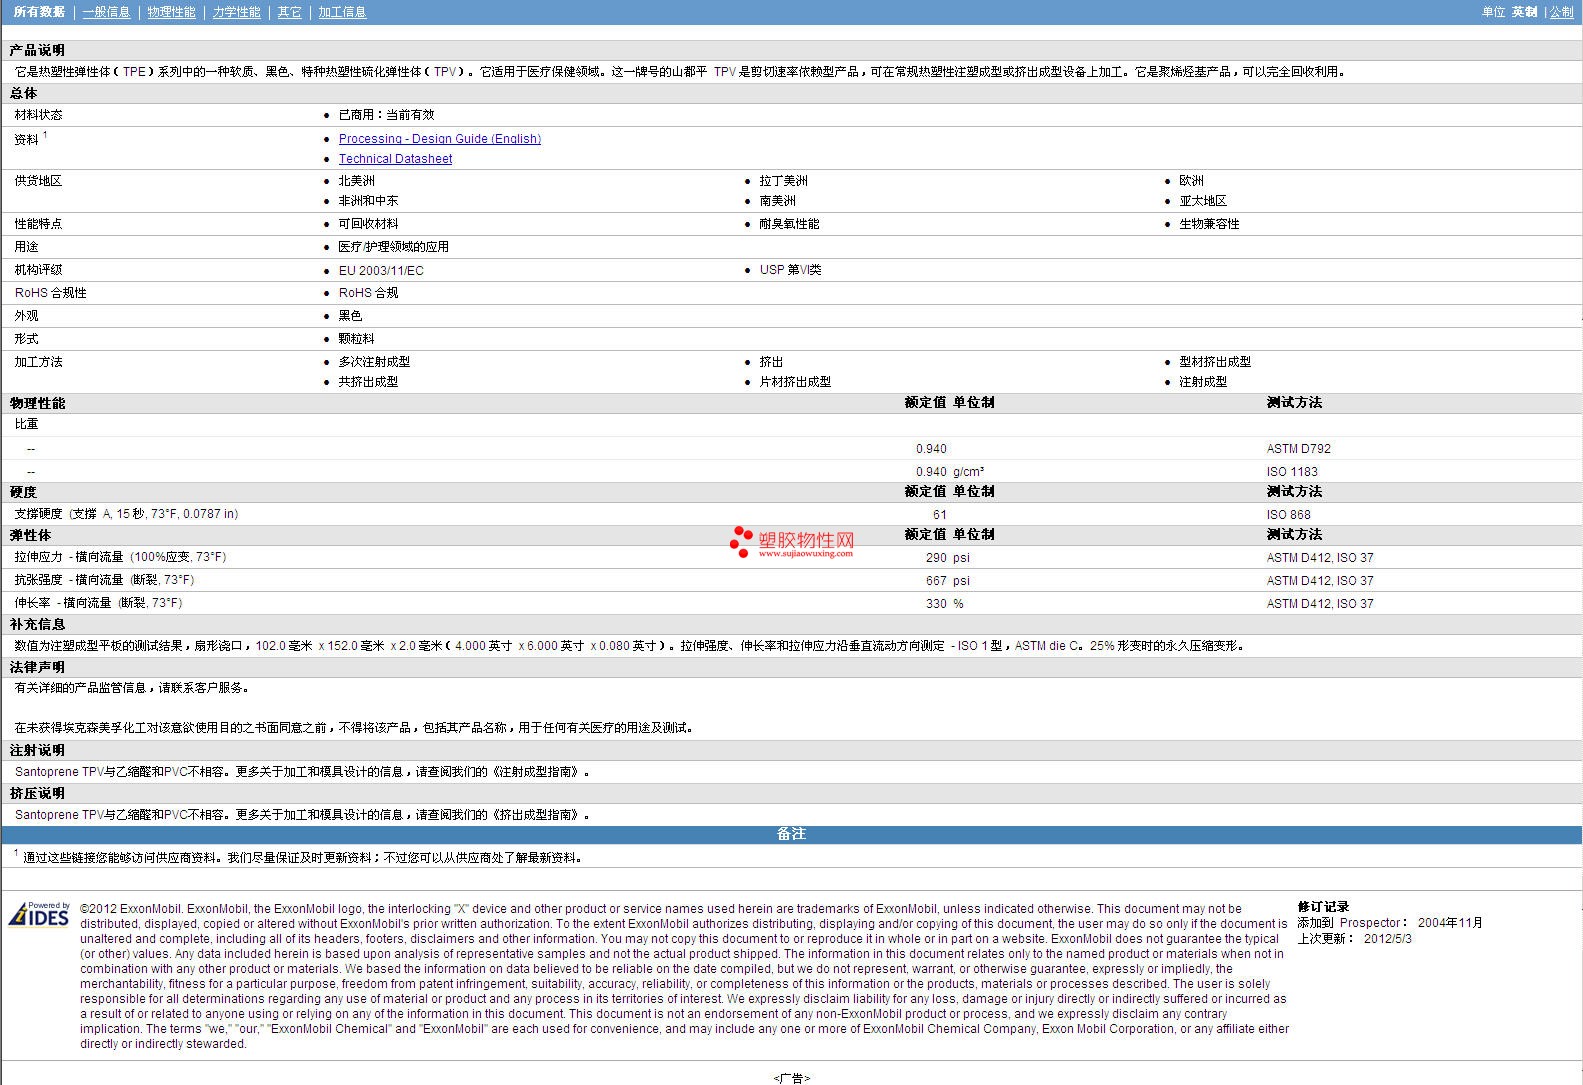Click 抗张强度 row label
The width and height of the screenshot is (1583, 1085).
coord(104,580)
